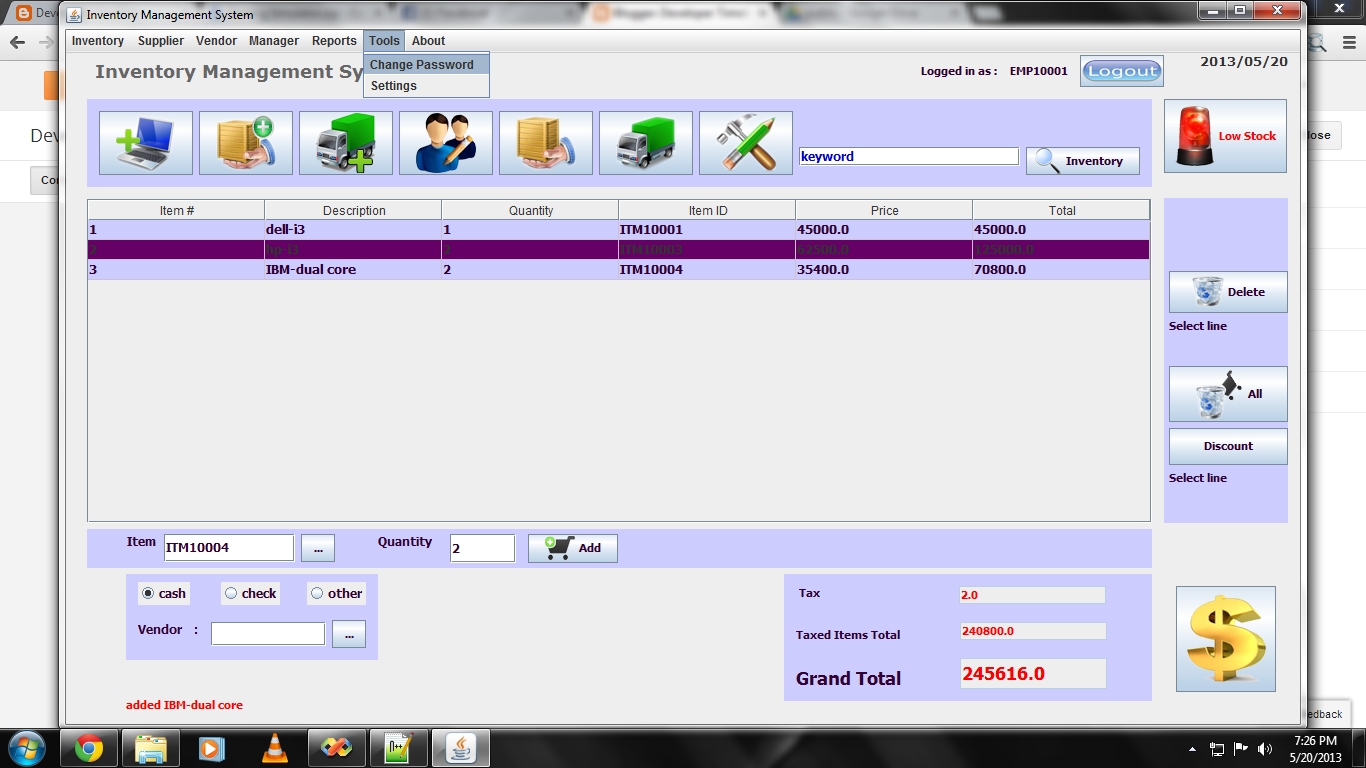Click the keyword search field
The height and width of the screenshot is (768, 1366).
coord(908,157)
